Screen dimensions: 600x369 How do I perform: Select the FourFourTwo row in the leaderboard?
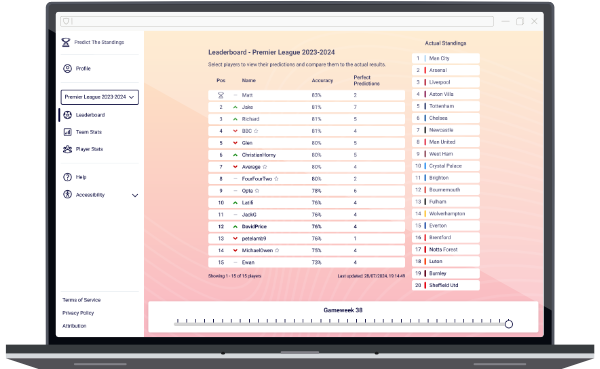coord(307,179)
